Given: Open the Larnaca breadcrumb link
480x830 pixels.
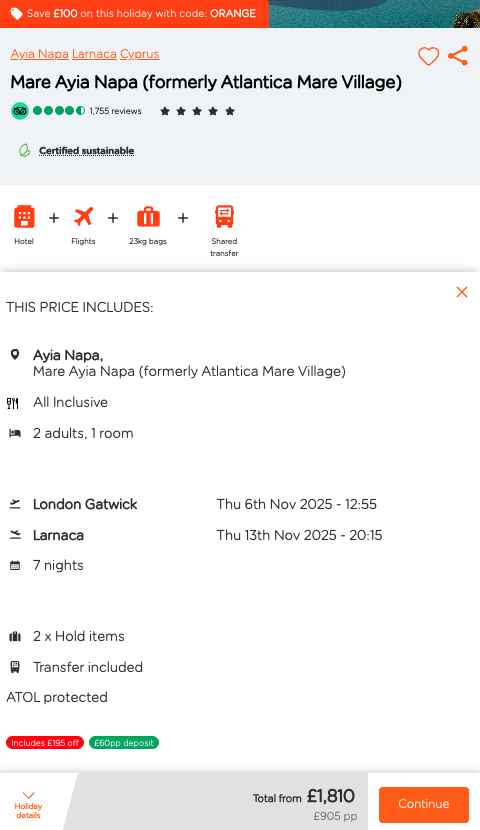Looking at the screenshot, I should 94,54.
